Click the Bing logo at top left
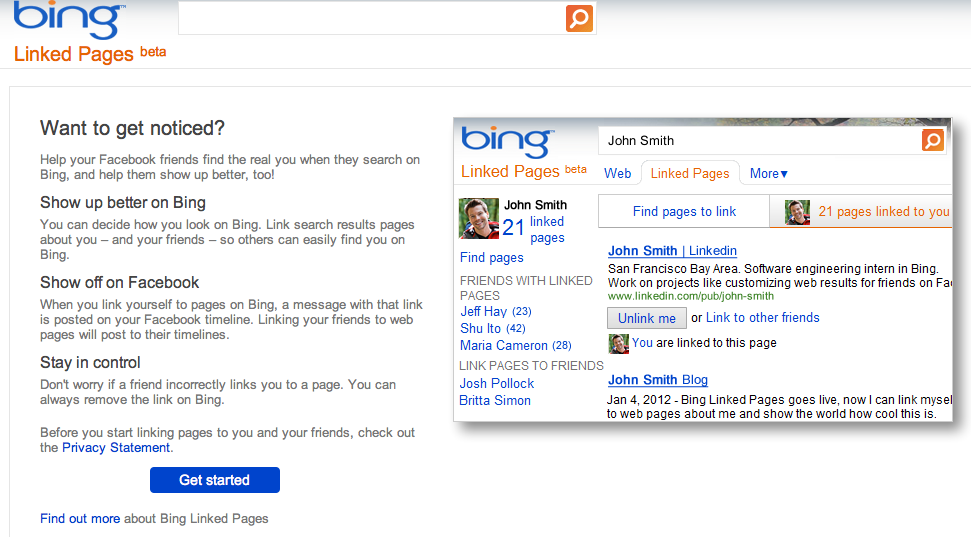Image resolution: width=971 pixels, height=537 pixels. (69, 20)
